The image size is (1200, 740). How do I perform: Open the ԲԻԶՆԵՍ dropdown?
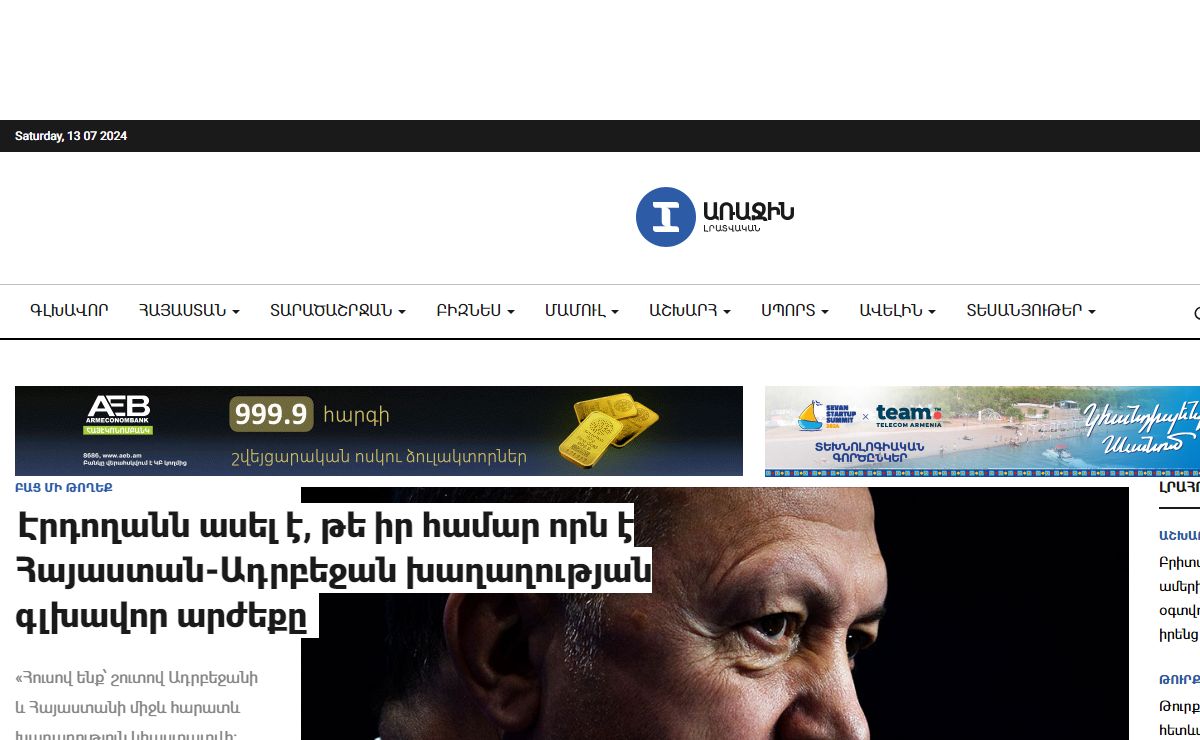point(475,311)
